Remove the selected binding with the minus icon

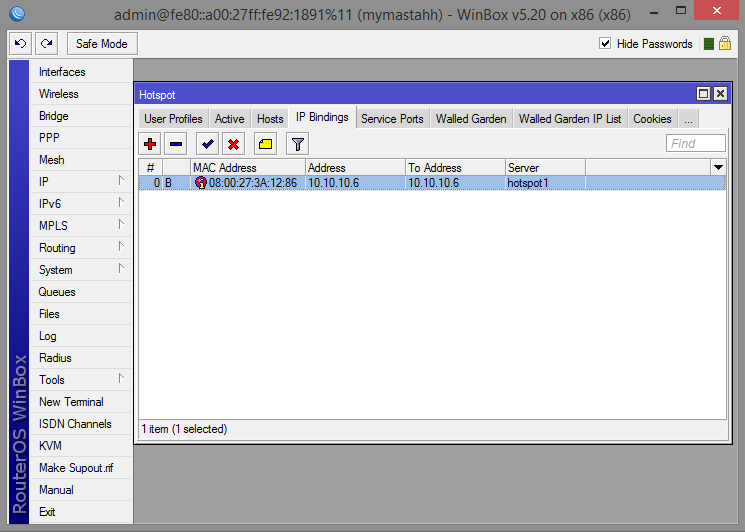tap(176, 144)
